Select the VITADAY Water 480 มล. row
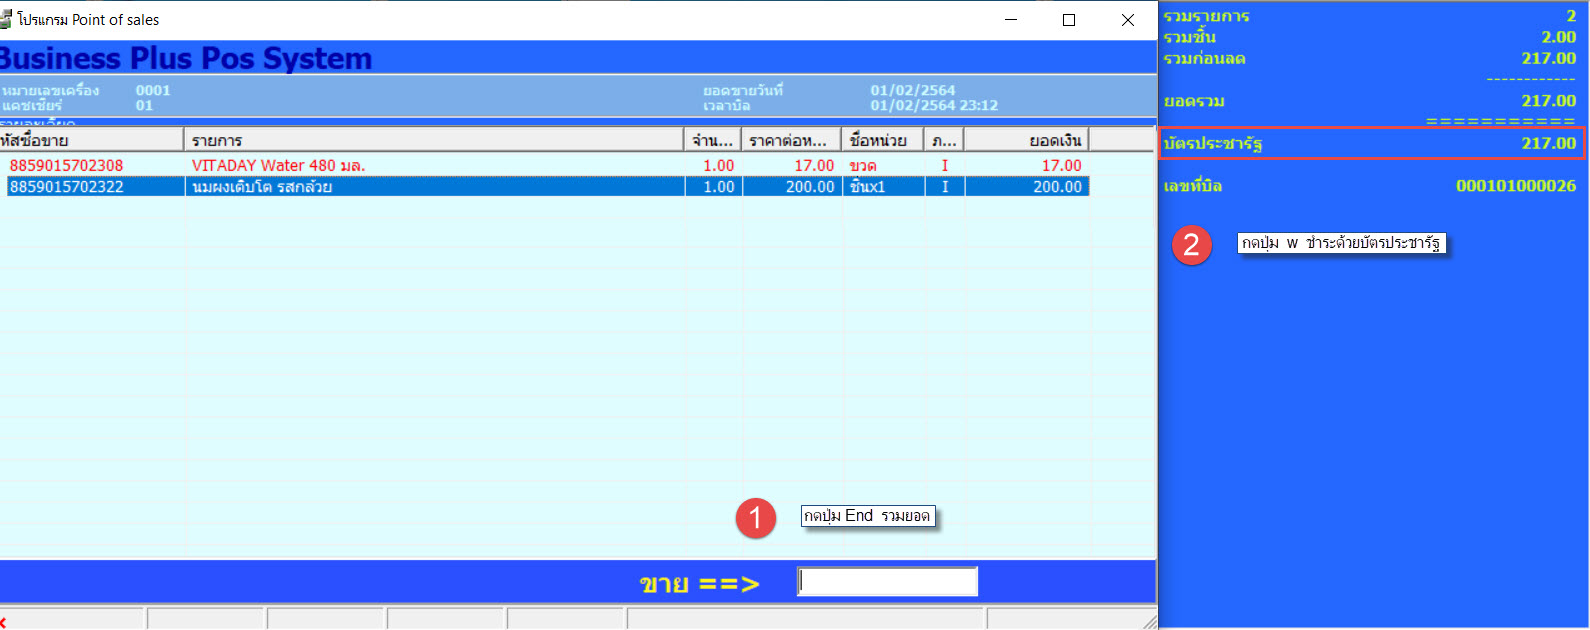This screenshot has height=630, width=1590. pos(278,166)
